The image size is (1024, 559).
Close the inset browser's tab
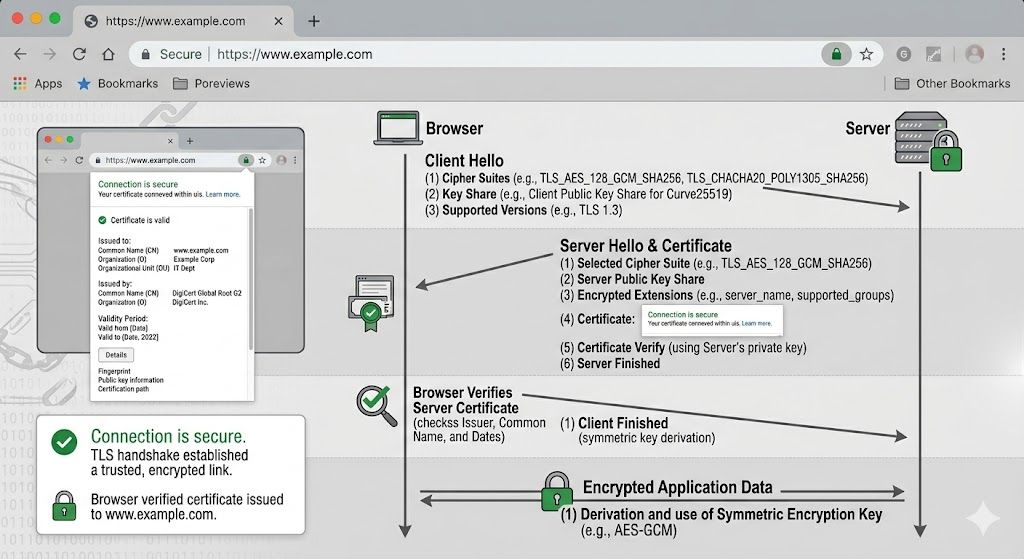click(170, 140)
